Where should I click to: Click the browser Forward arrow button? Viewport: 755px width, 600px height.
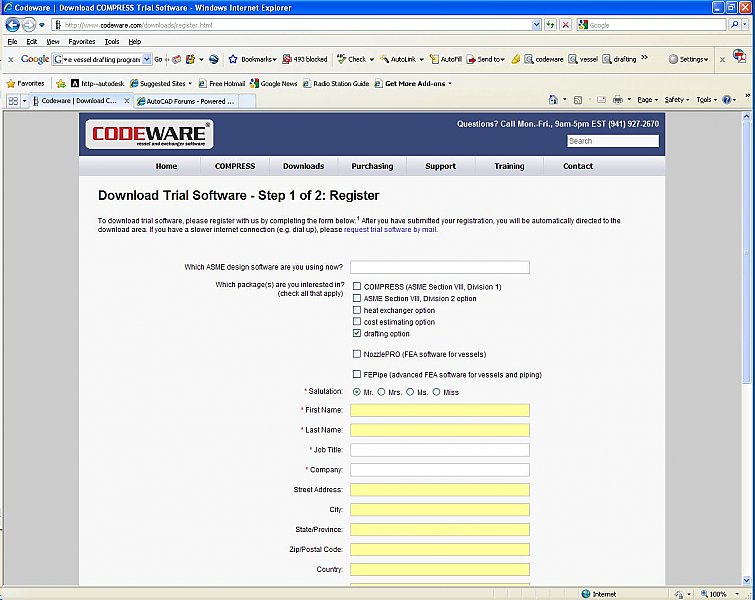29,25
